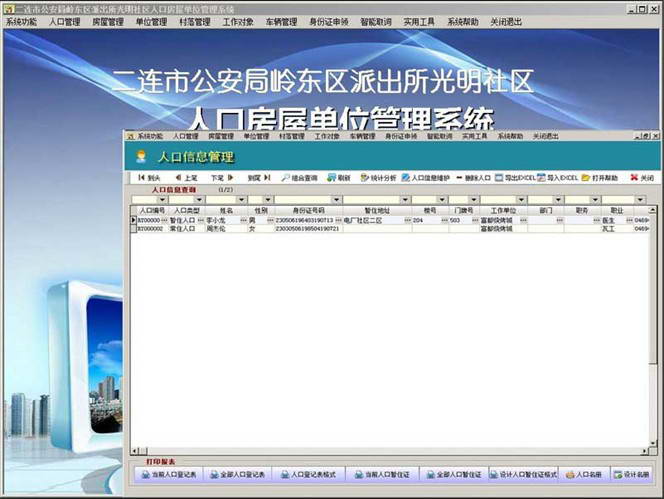Expand filter dropdown above 暂住地址 column
The width and height of the screenshot is (664, 499).
point(405,200)
